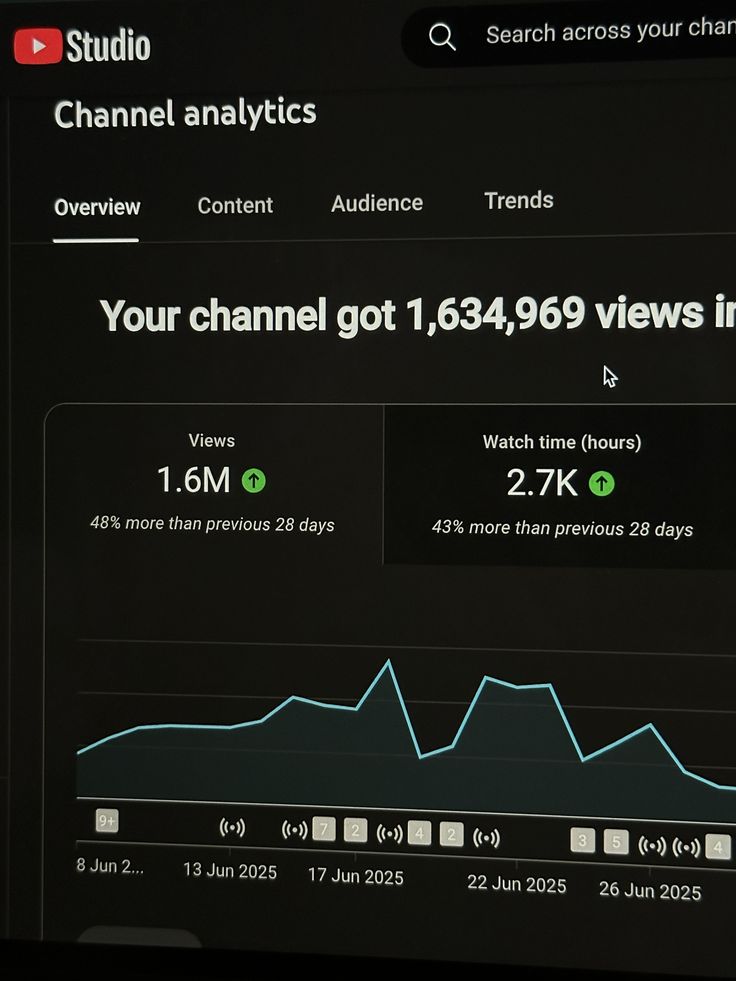
Task: Open the 7 videos published marker
Action: (x=324, y=829)
